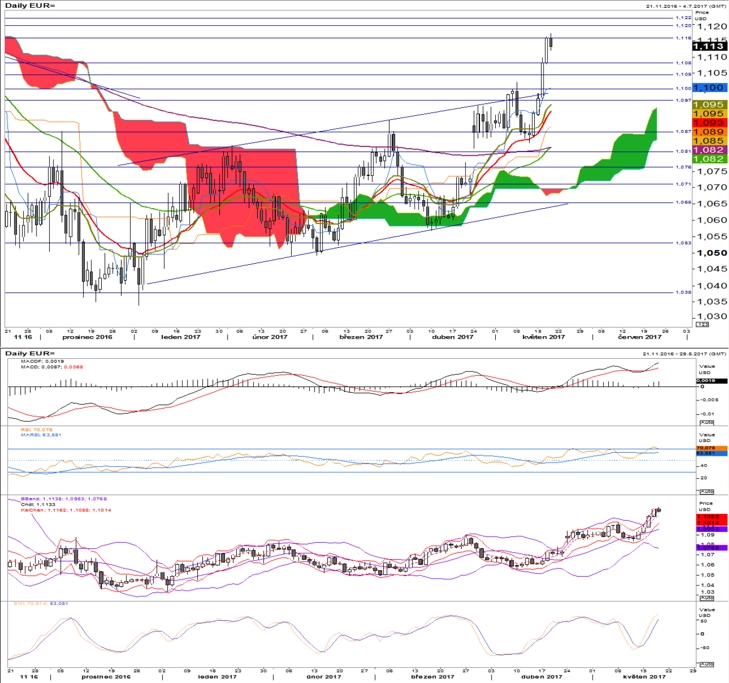
Task: Click the KelChan indicator legend label
Action: tap(66, 510)
